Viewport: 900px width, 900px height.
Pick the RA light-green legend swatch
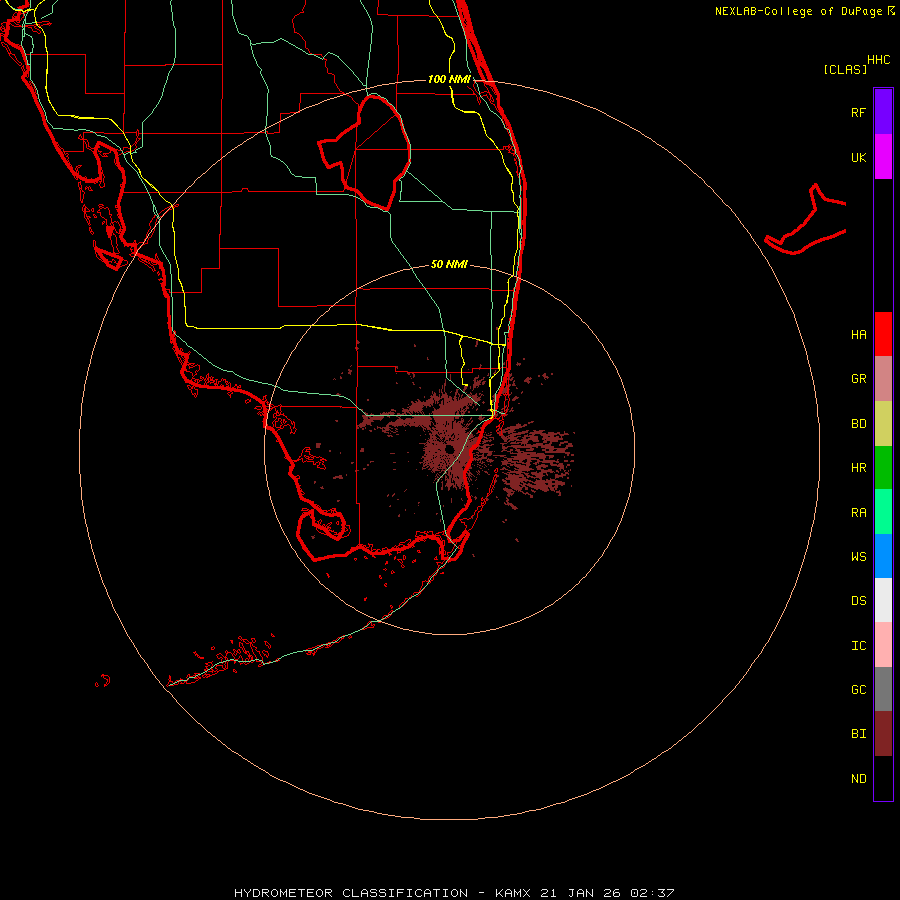(x=883, y=512)
